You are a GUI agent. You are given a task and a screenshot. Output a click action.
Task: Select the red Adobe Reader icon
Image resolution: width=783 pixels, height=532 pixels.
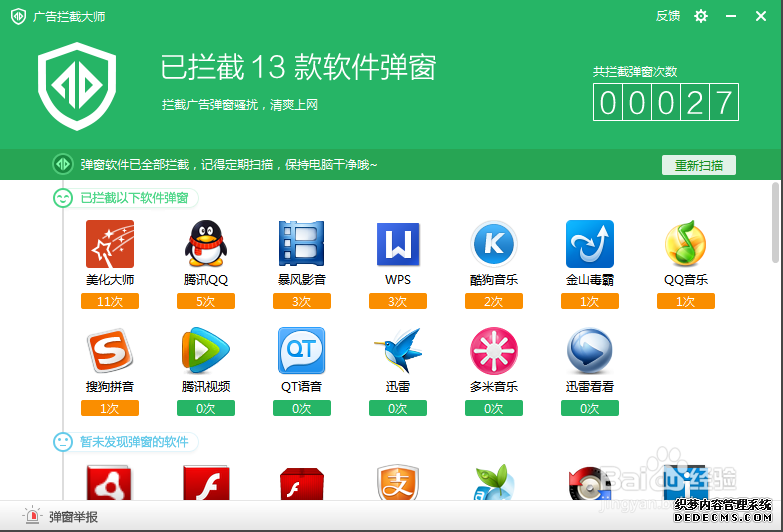click(109, 482)
